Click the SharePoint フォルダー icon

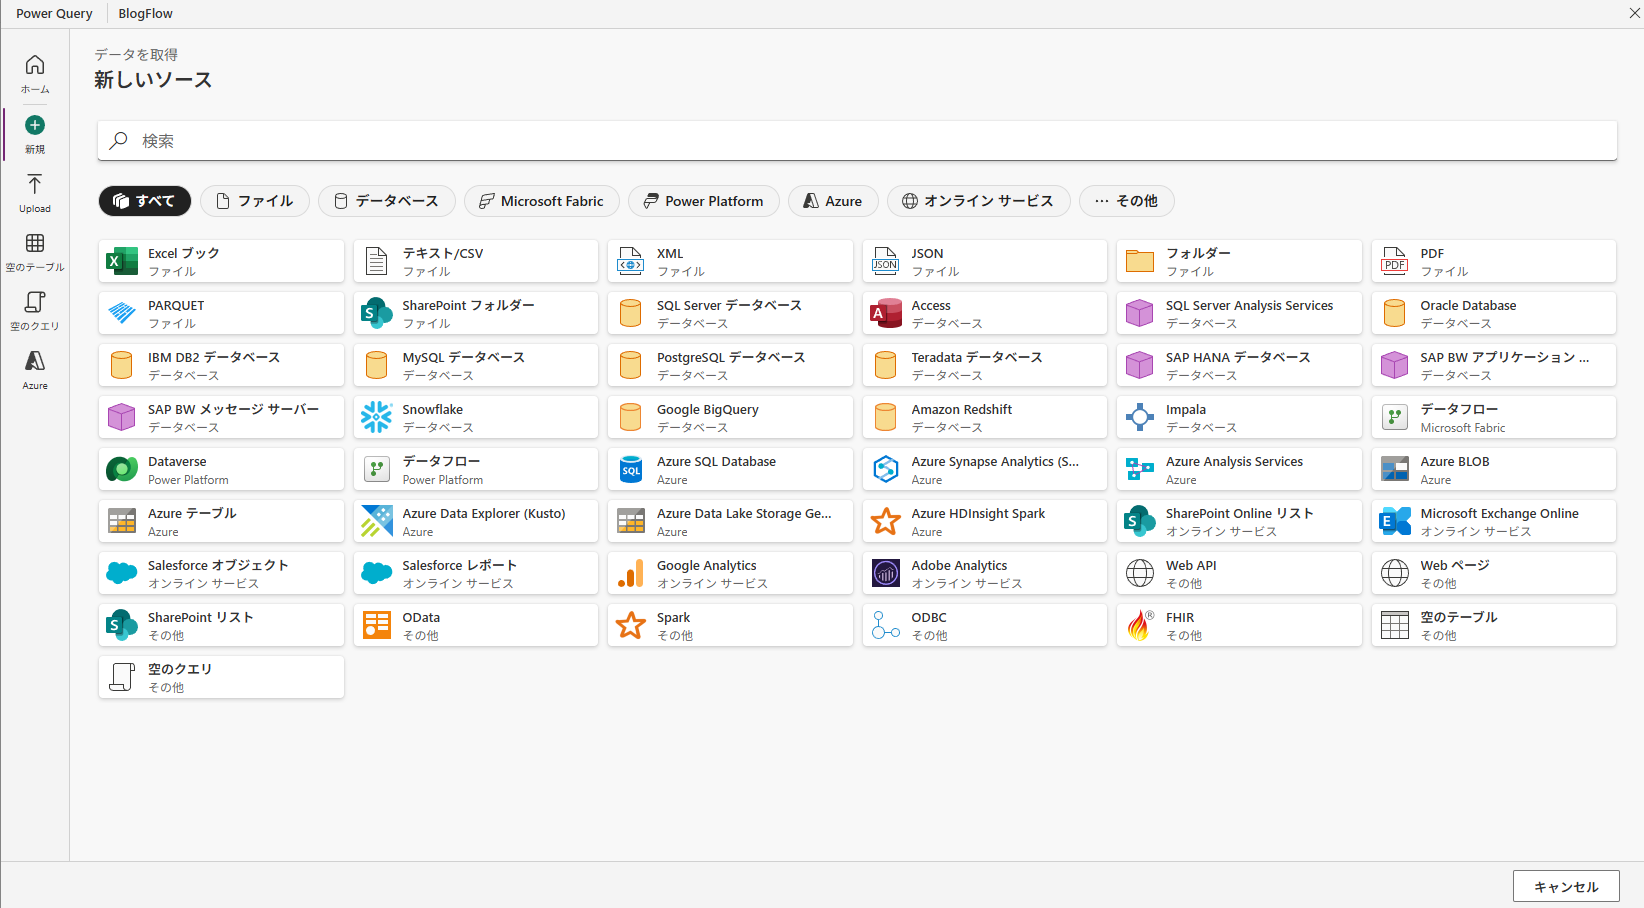coord(376,314)
